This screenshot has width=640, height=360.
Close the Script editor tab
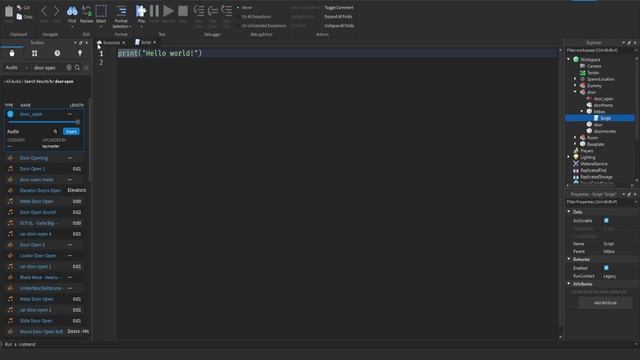(154, 42)
